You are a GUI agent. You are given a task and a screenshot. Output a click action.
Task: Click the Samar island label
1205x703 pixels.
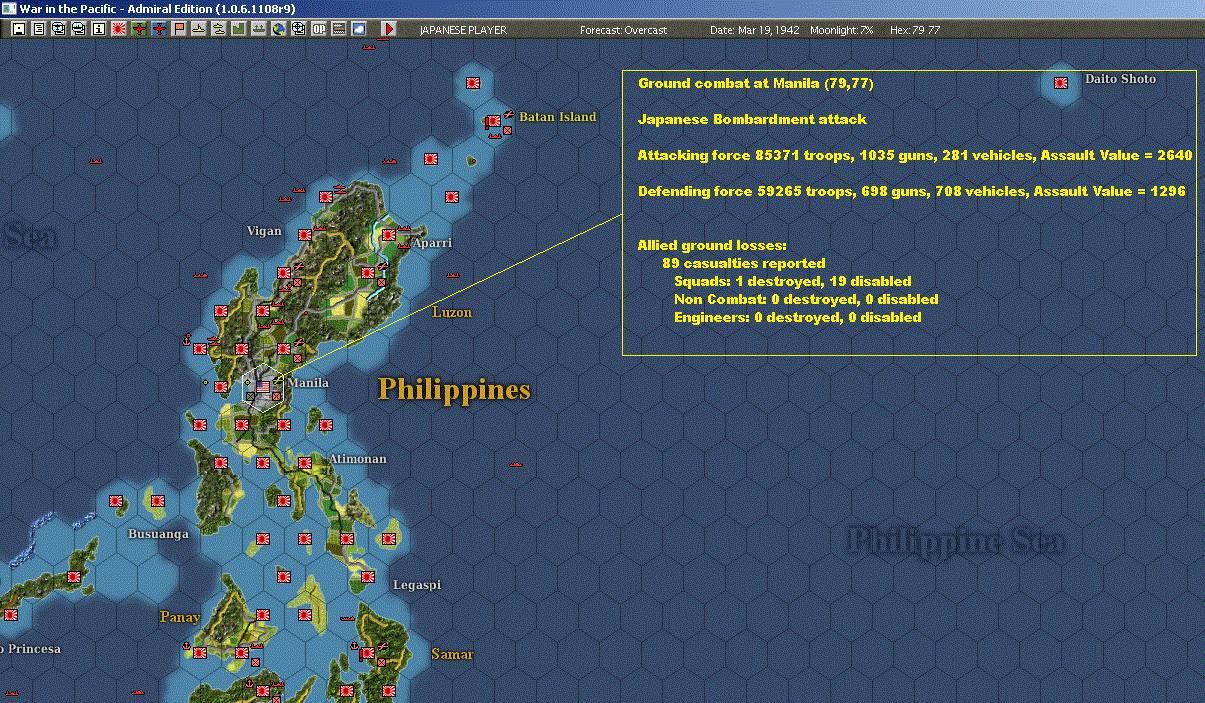tap(452, 654)
